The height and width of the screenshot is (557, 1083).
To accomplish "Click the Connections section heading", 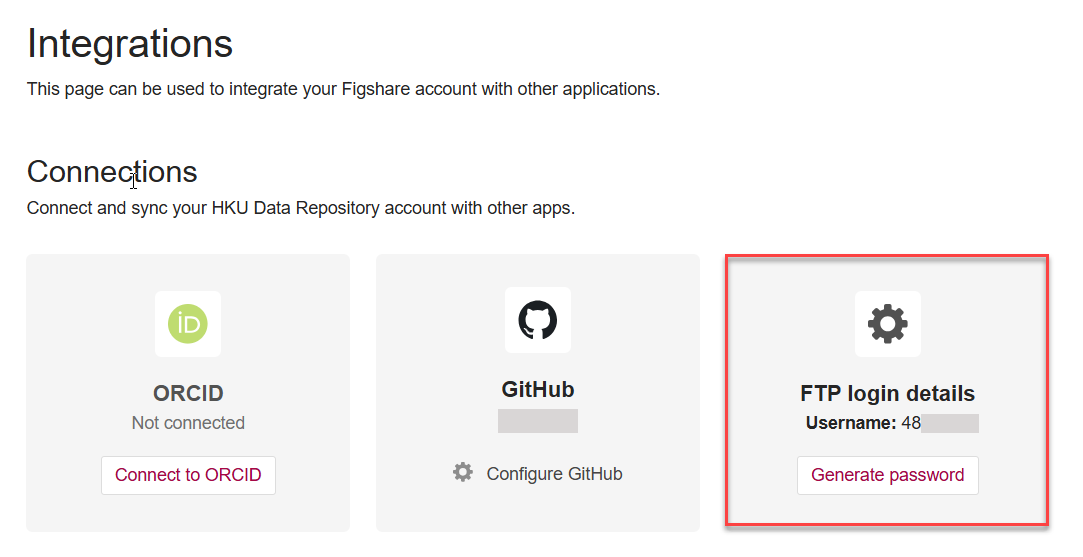I will (x=112, y=171).
